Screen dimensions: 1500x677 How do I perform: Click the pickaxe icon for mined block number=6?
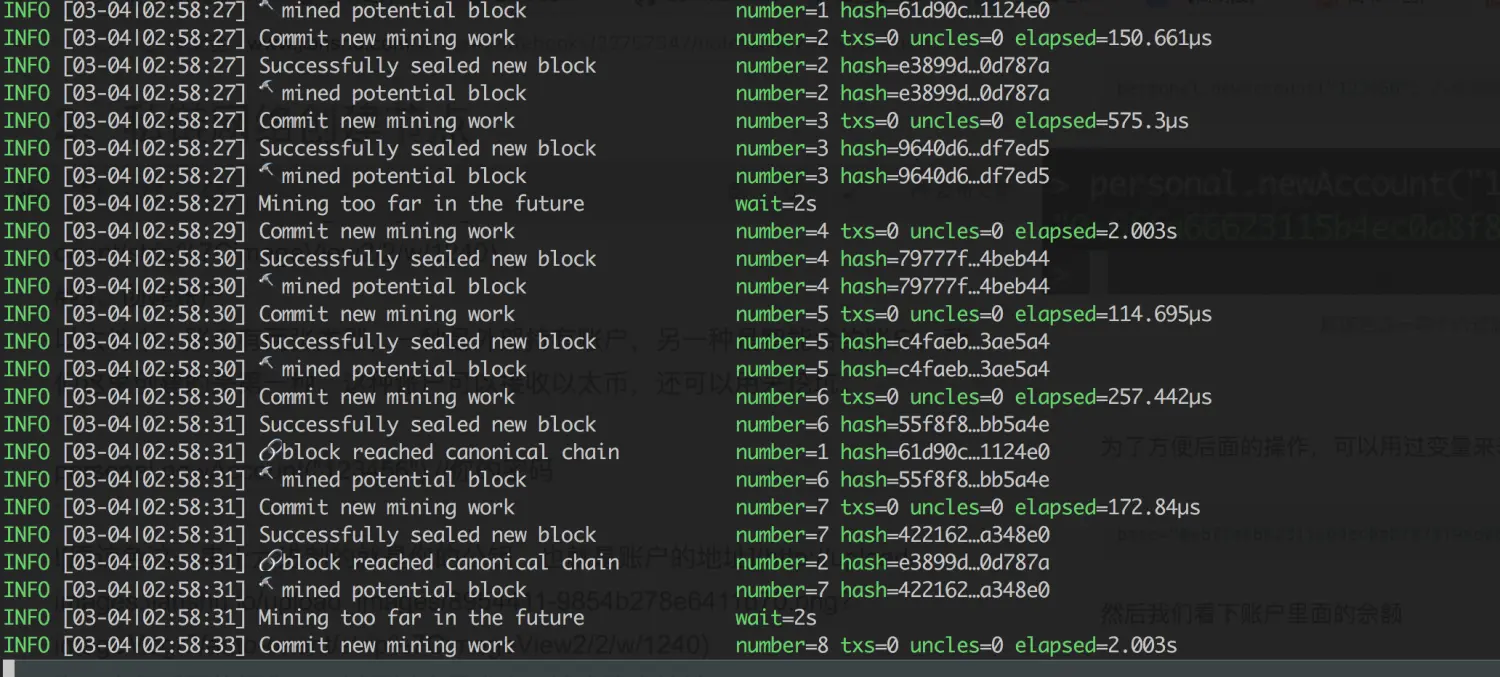click(267, 477)
